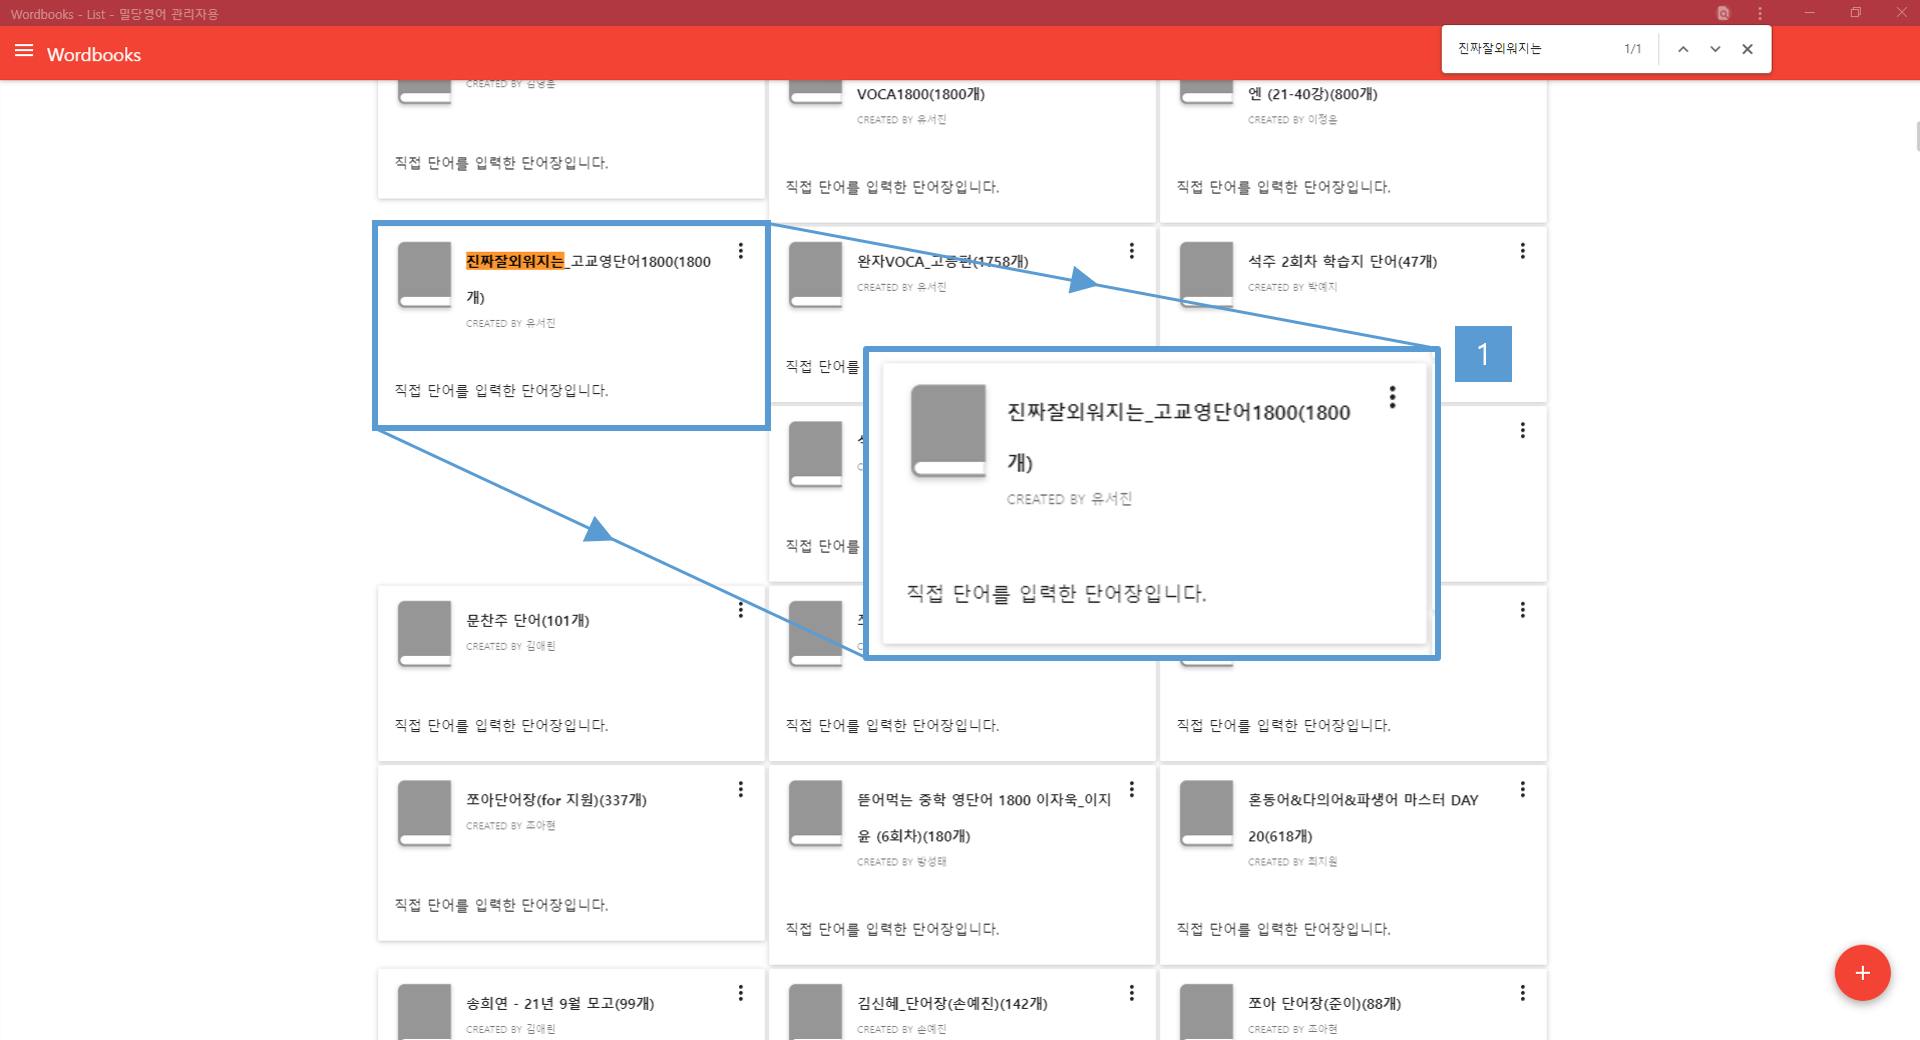Image resolution: width=1920 pixels, height=1040 pixels.
Task: Open options for 진짜잘외워지는_고교영단어1800 card
Action: click(x=740, y=251)
